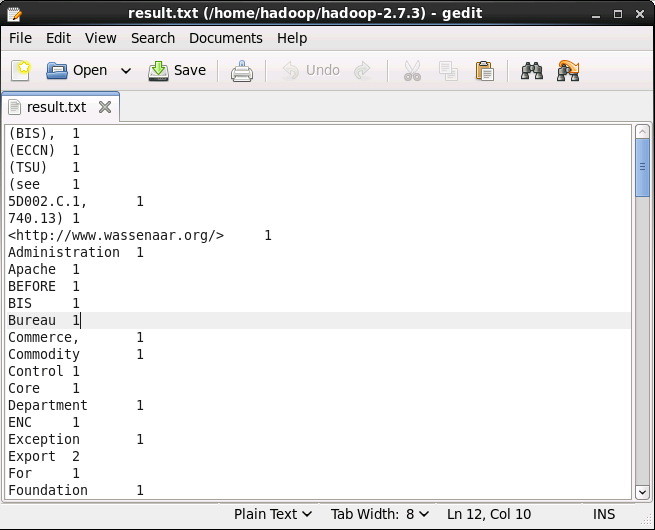The height and width of the screenshot is (530, 655).
Task: Close the gedit window
Action: pos(640,14)
